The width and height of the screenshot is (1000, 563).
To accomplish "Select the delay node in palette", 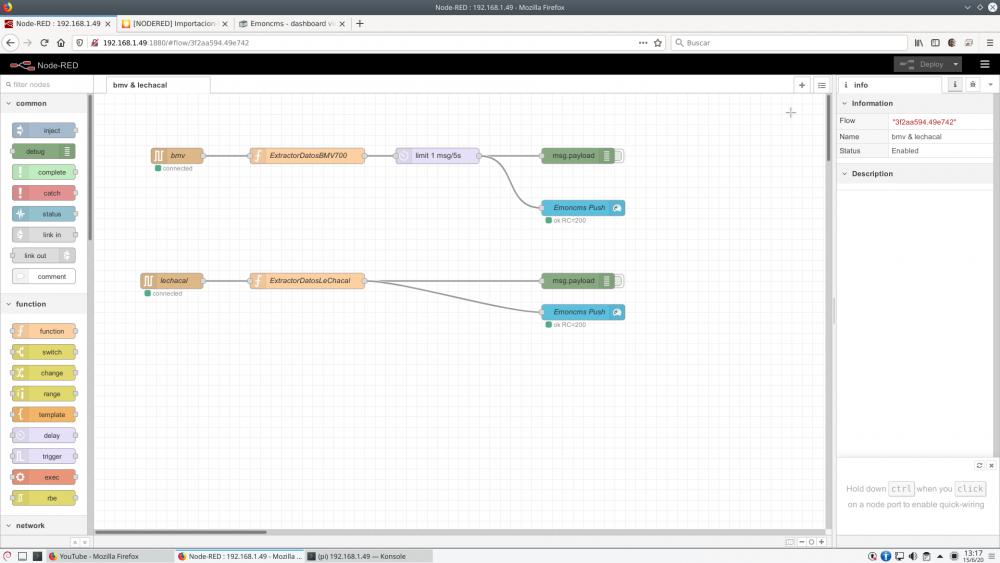I will [x=44, y=435].
